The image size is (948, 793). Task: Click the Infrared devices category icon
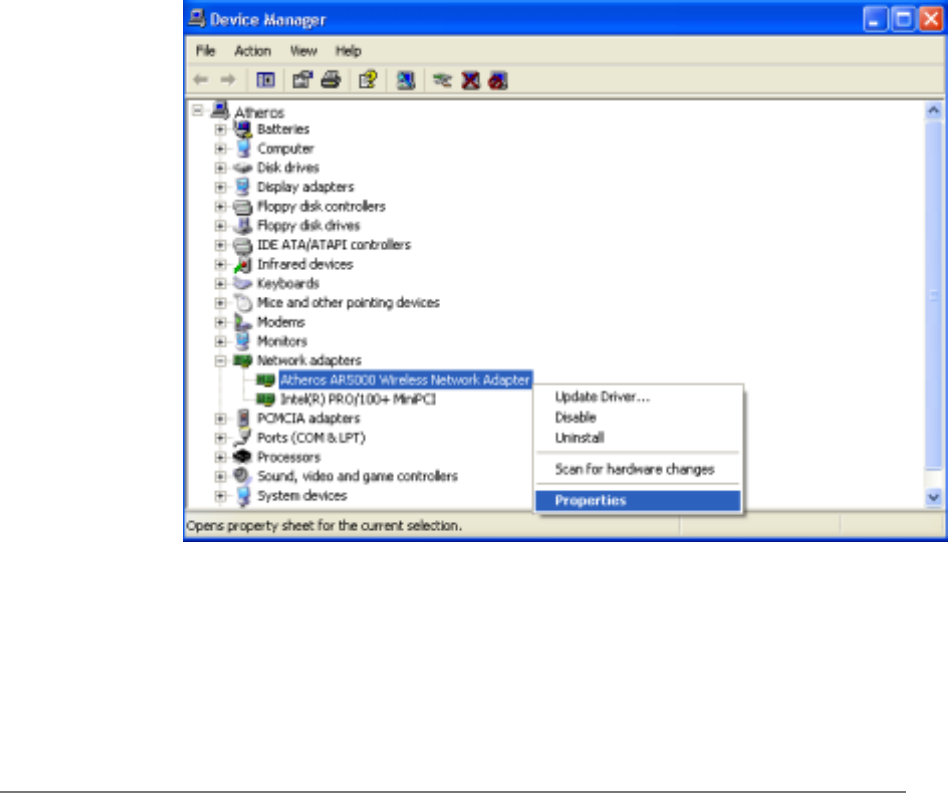243,265
